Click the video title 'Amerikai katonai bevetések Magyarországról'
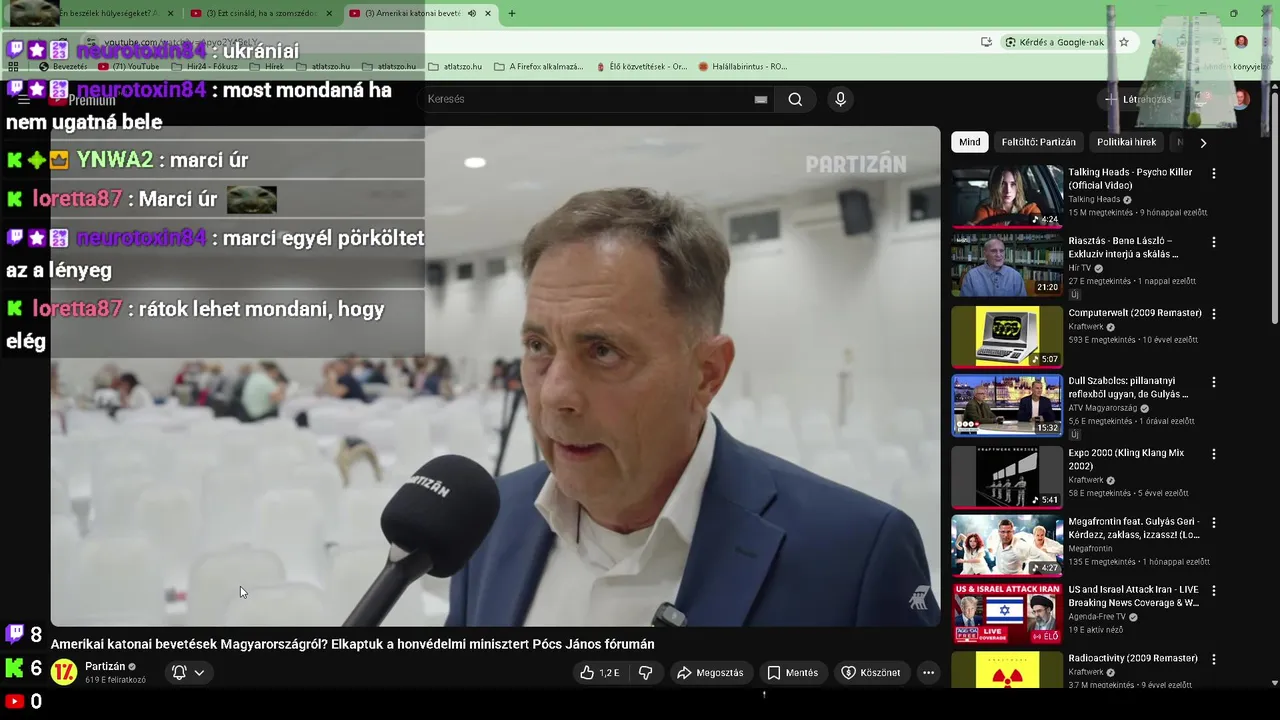1280x720 pixels. (352, 644)
